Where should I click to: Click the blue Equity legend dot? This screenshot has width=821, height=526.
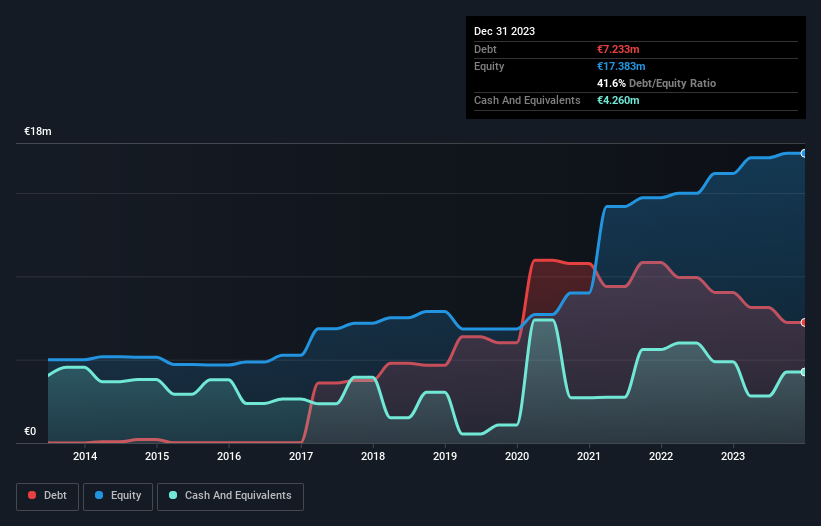coord(99,495)
